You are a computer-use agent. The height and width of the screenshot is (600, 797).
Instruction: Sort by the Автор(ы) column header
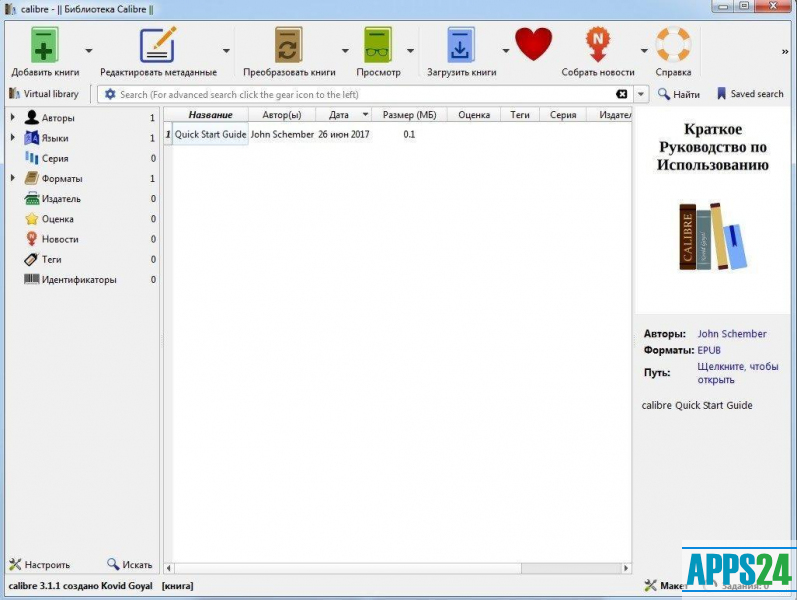[282, 115]
